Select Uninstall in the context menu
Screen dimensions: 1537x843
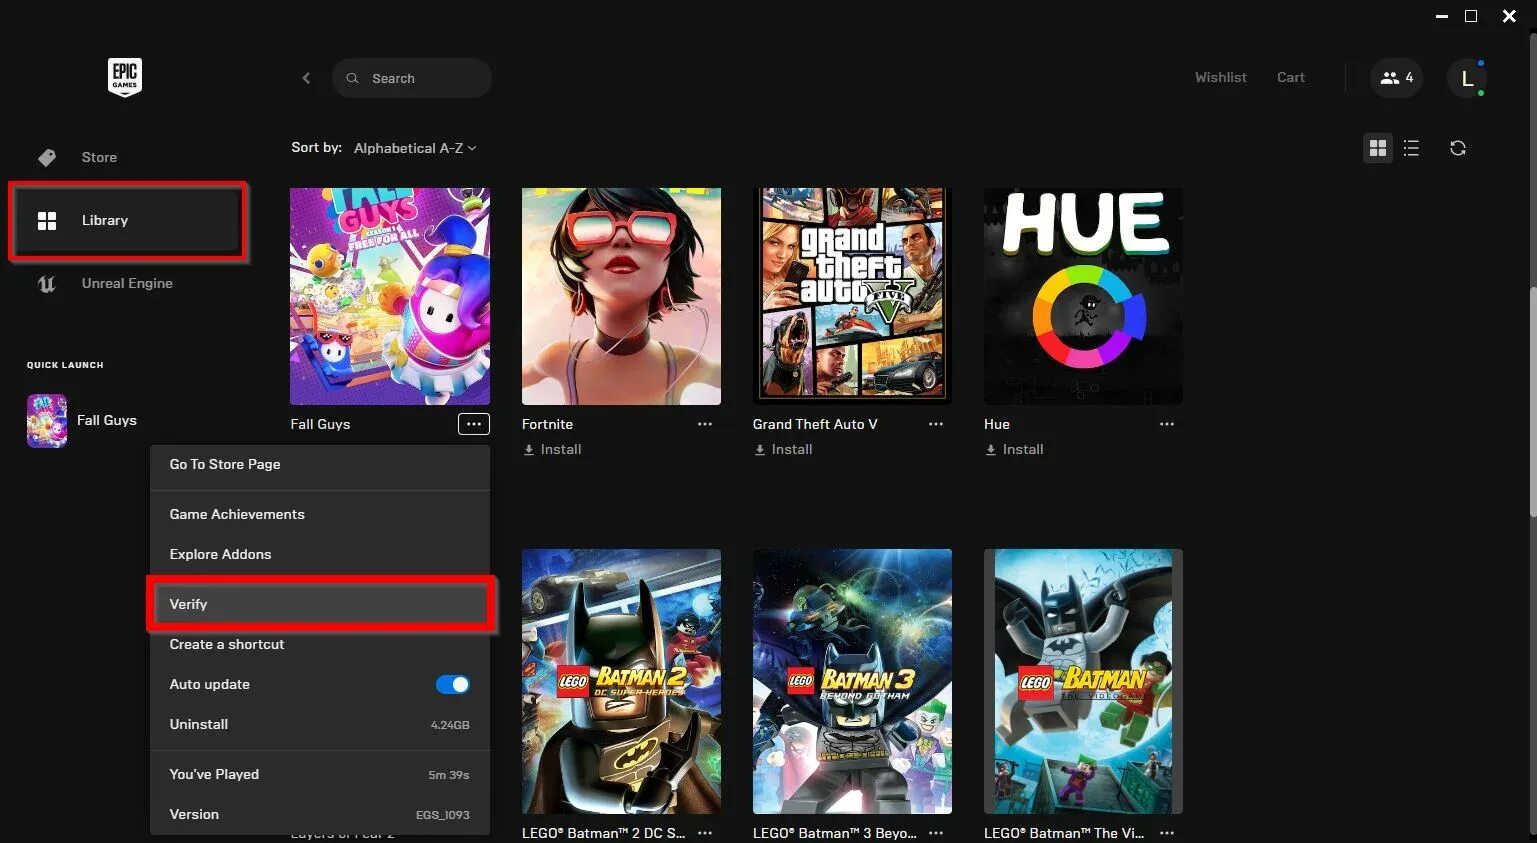click(320, 724)
